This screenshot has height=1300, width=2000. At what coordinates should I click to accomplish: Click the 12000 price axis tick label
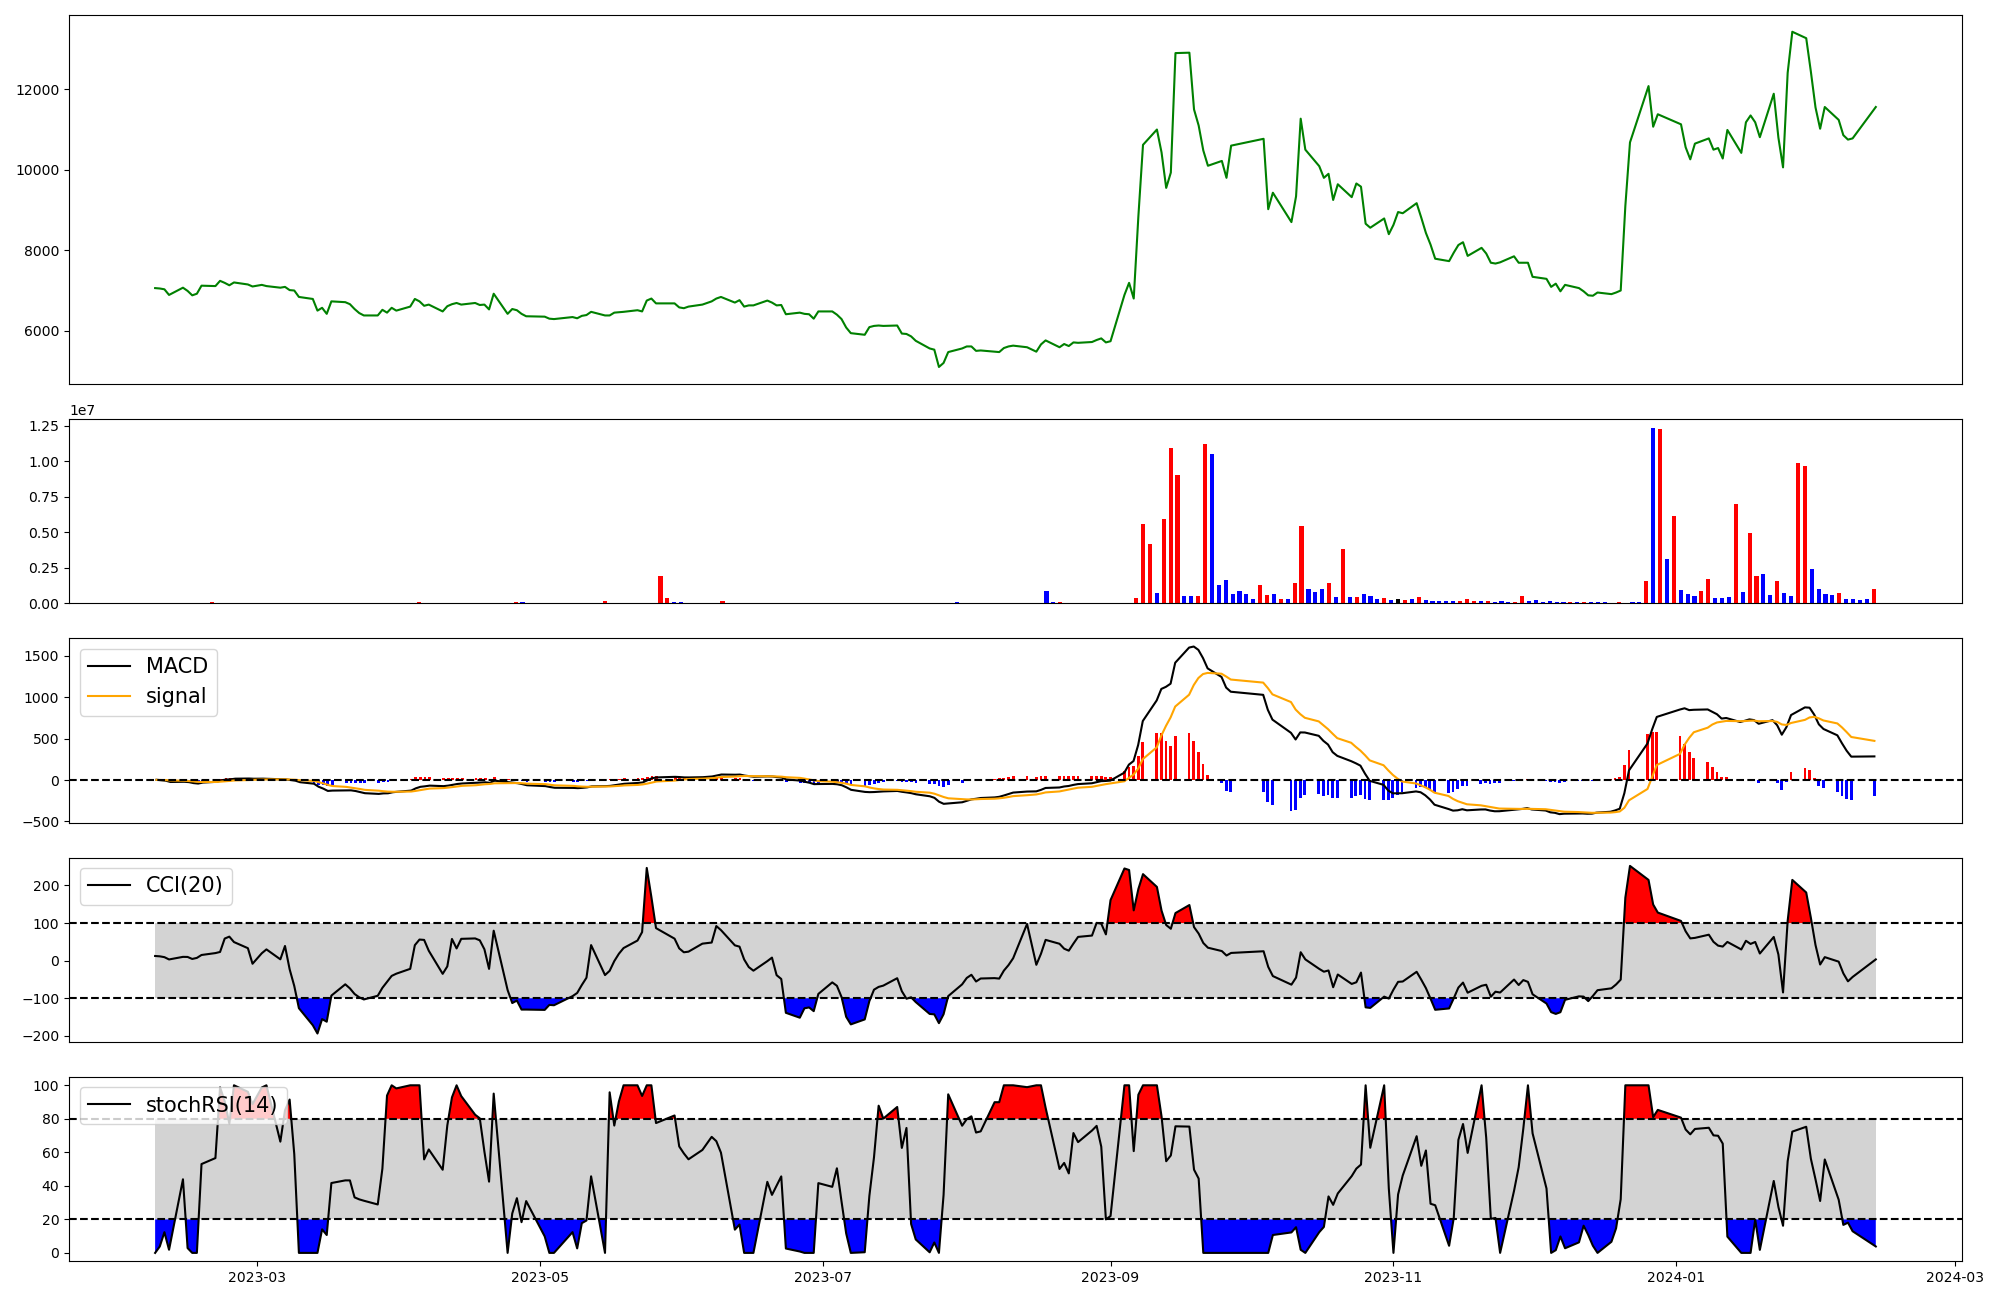pyautogui.click(x=38, y=90)
